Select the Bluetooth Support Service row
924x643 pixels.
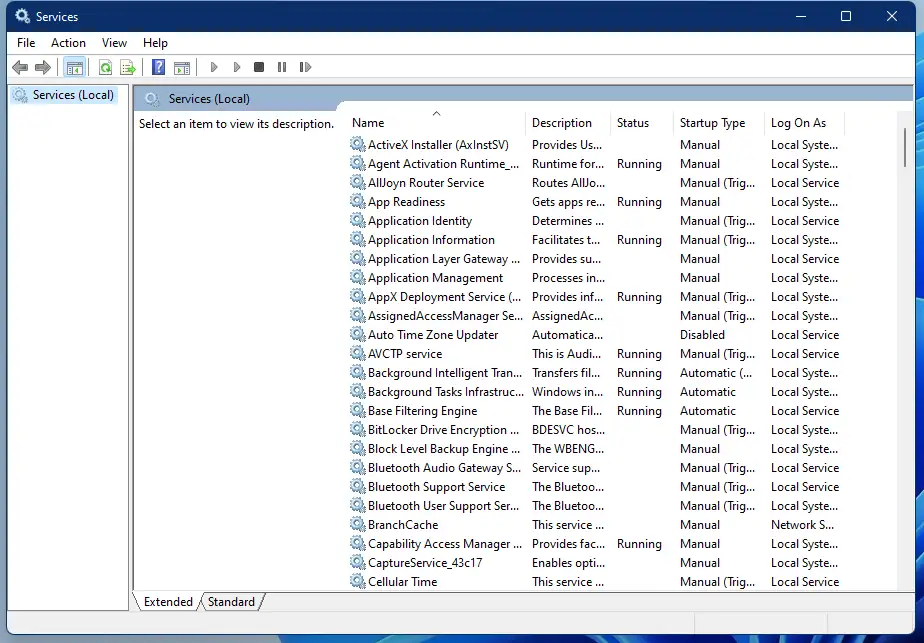(436, 487)
